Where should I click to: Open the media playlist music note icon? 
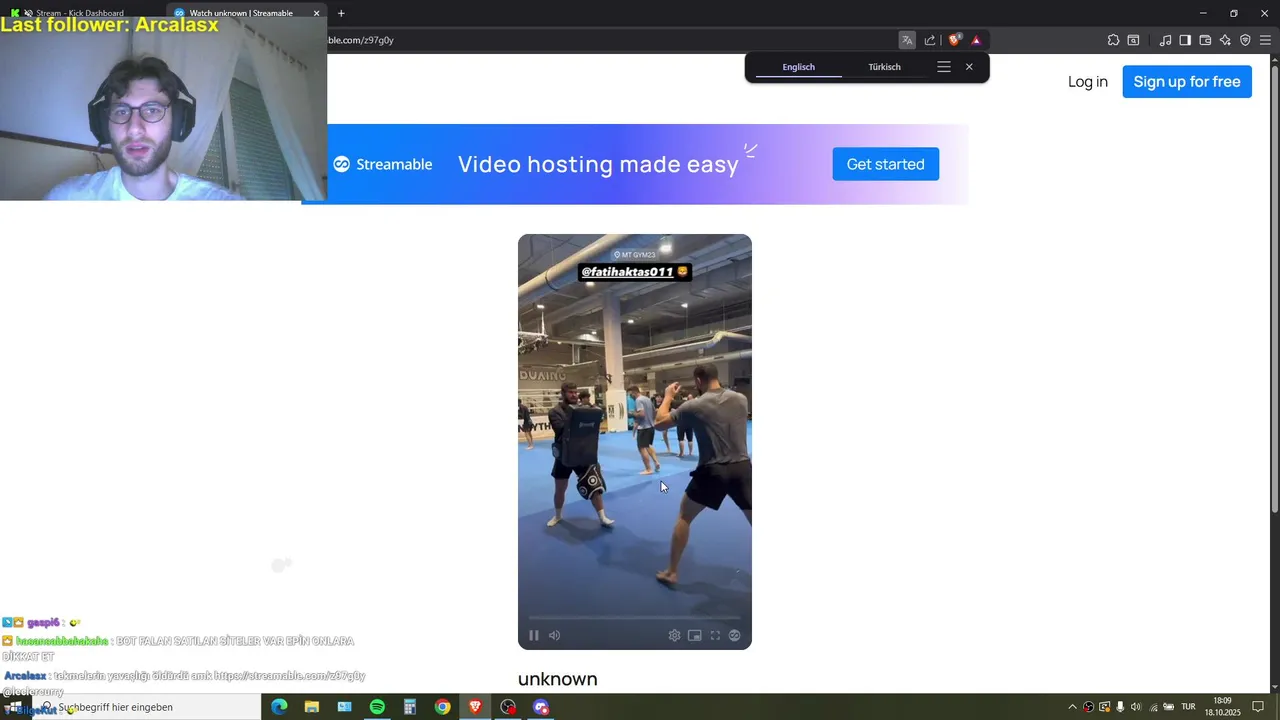coord(1165,40)
